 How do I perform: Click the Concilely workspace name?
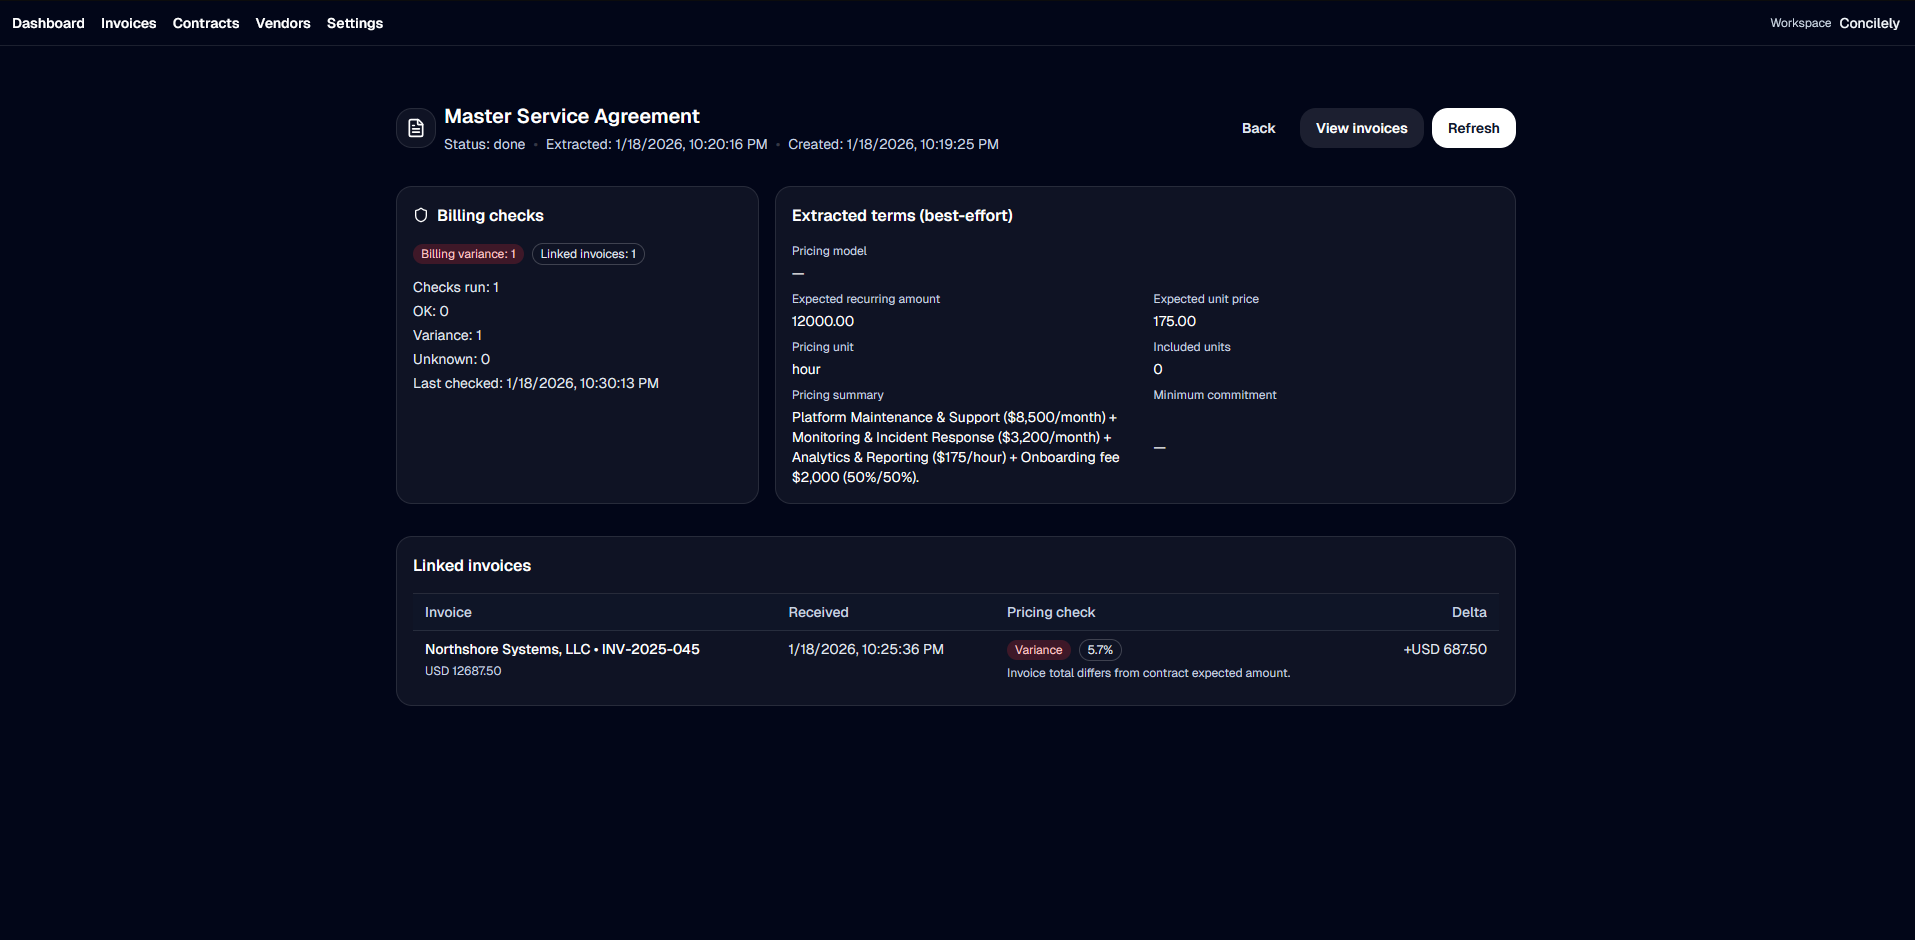click(x=1868, y=22)
